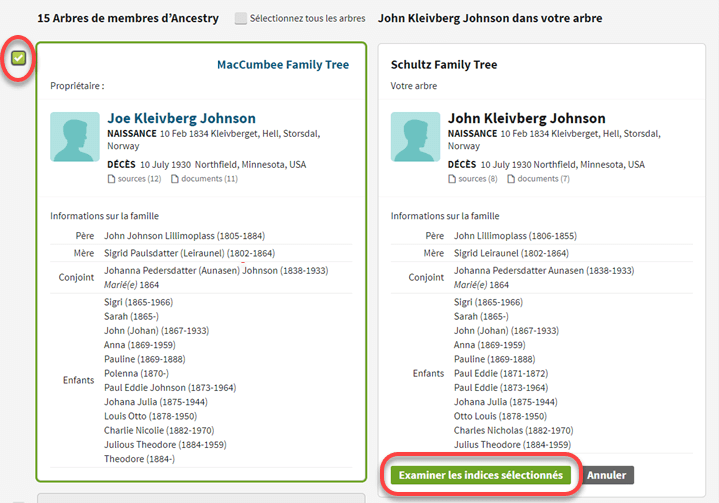Check Sélectionnez tous les arbres checkbox
719x503 pixels.
point(240,18)
